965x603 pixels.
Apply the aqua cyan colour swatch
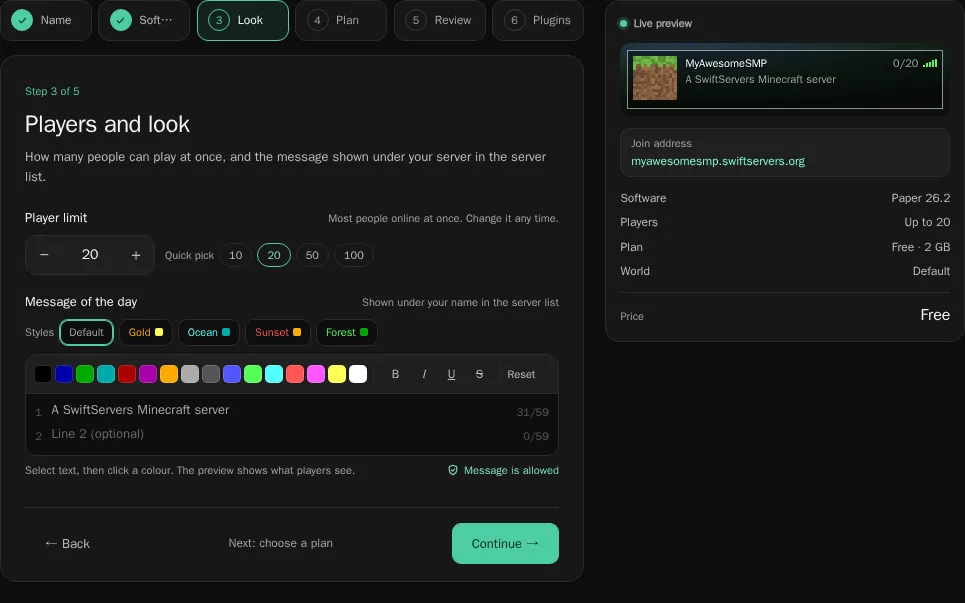[x=274, y=374]
